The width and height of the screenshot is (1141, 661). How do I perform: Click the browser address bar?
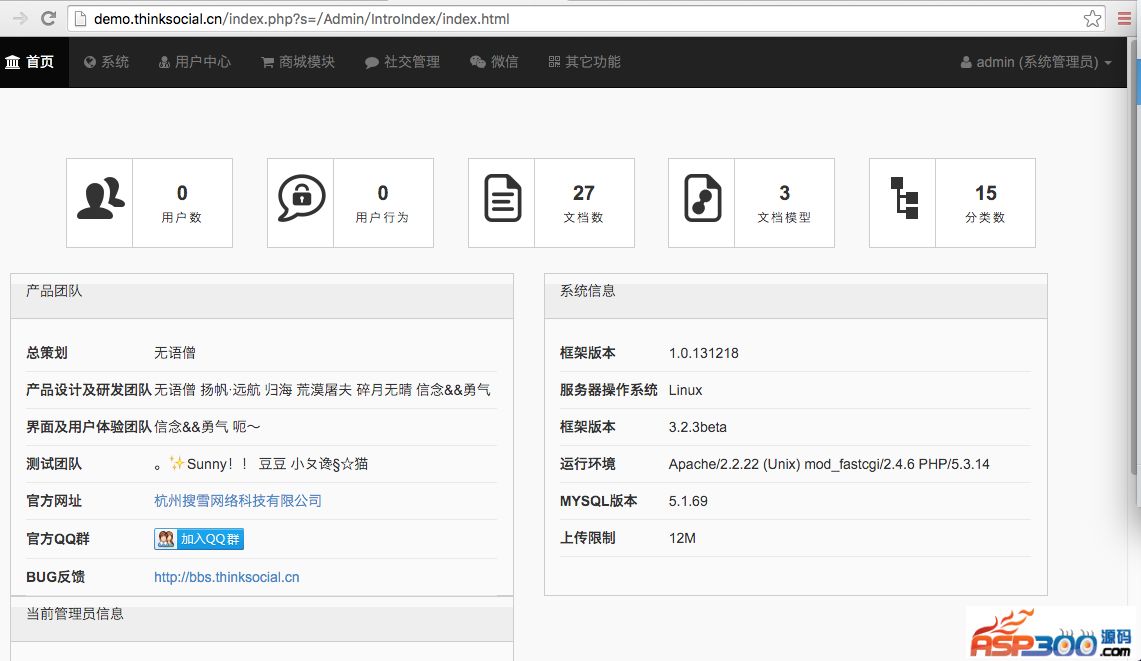coord(580,19)
